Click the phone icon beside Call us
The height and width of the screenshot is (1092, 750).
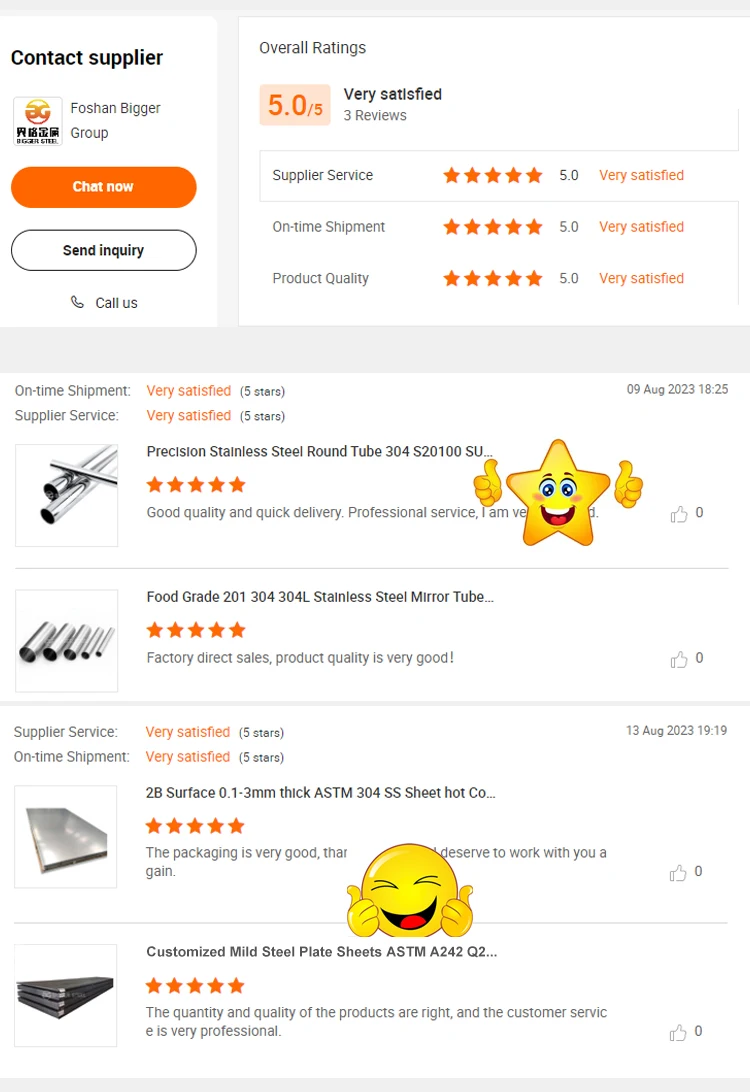[77, 302]
